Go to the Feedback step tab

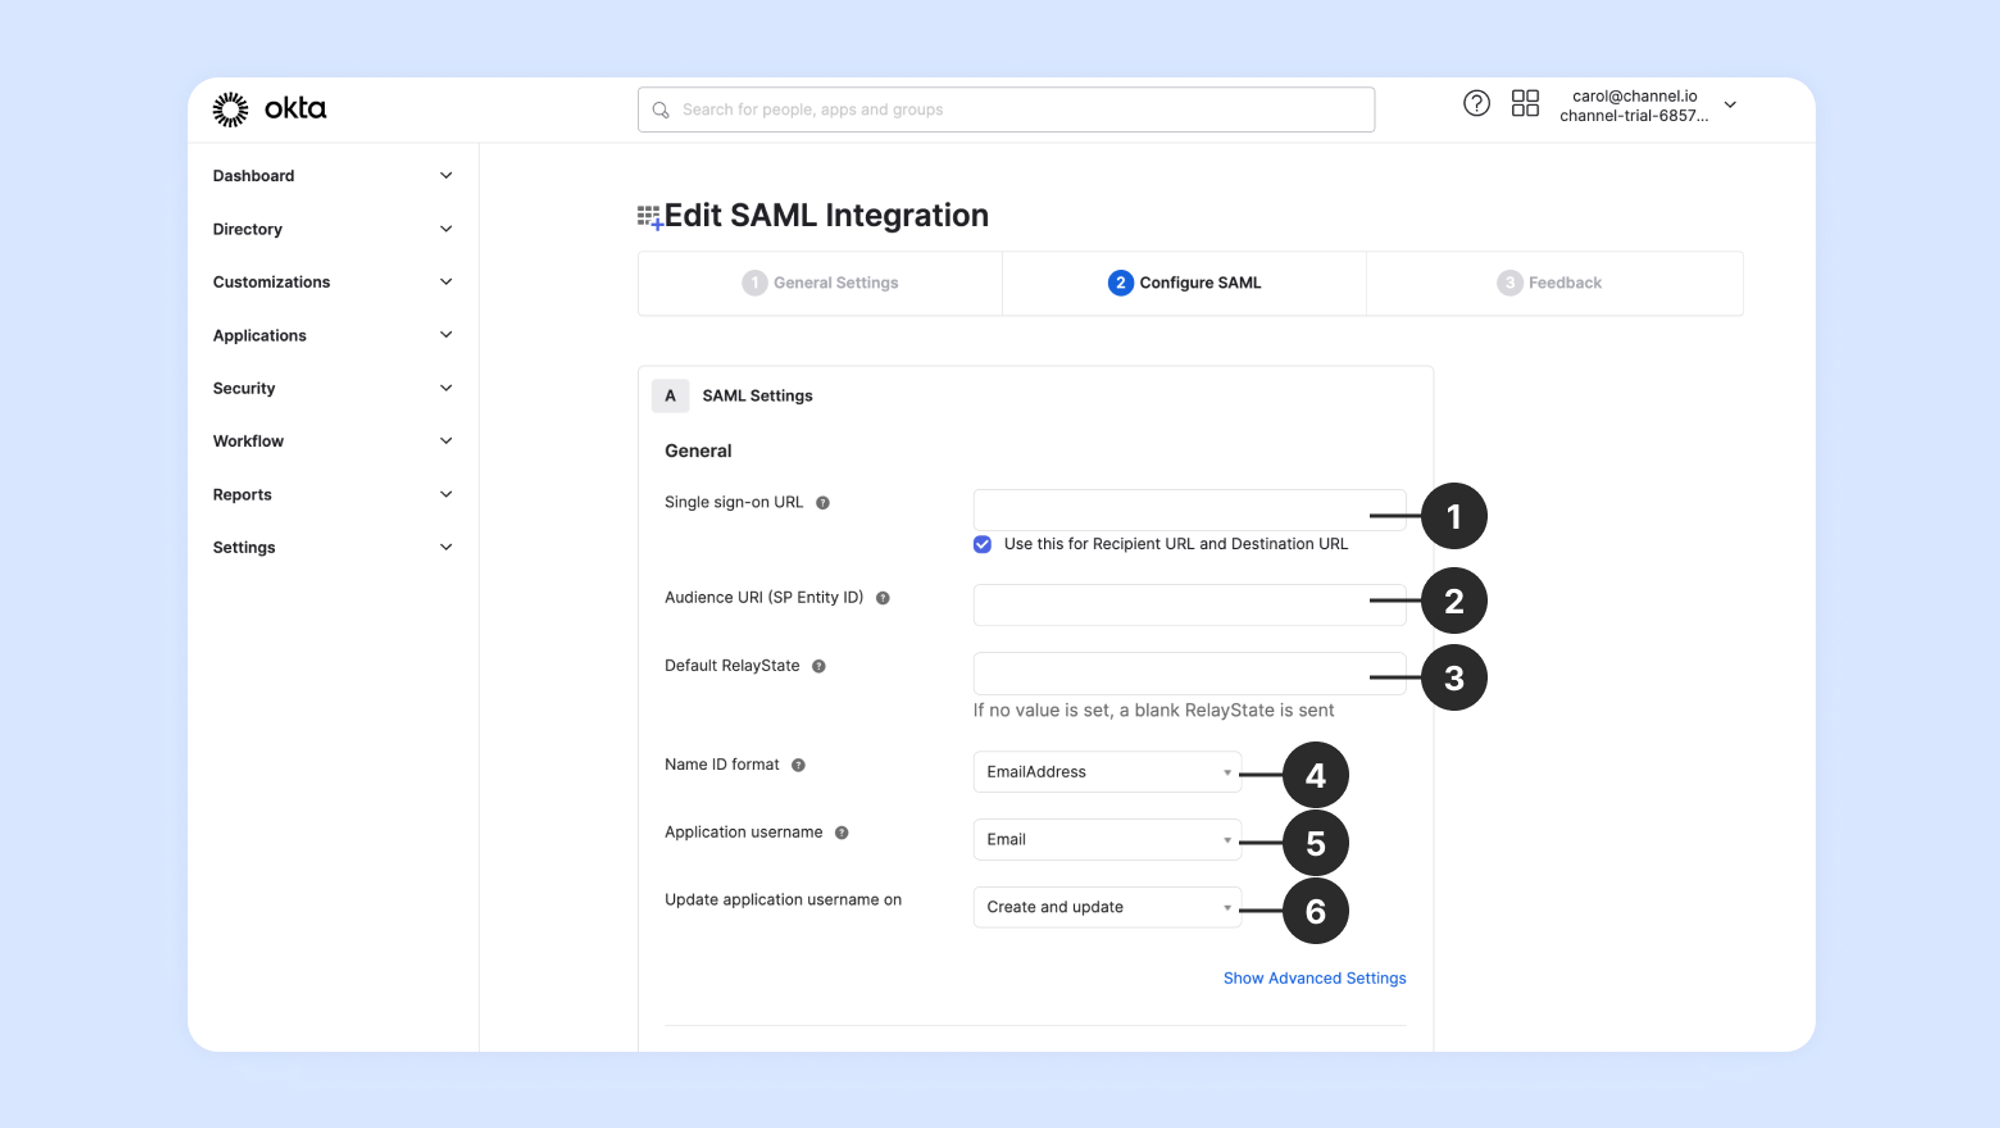1550,283
